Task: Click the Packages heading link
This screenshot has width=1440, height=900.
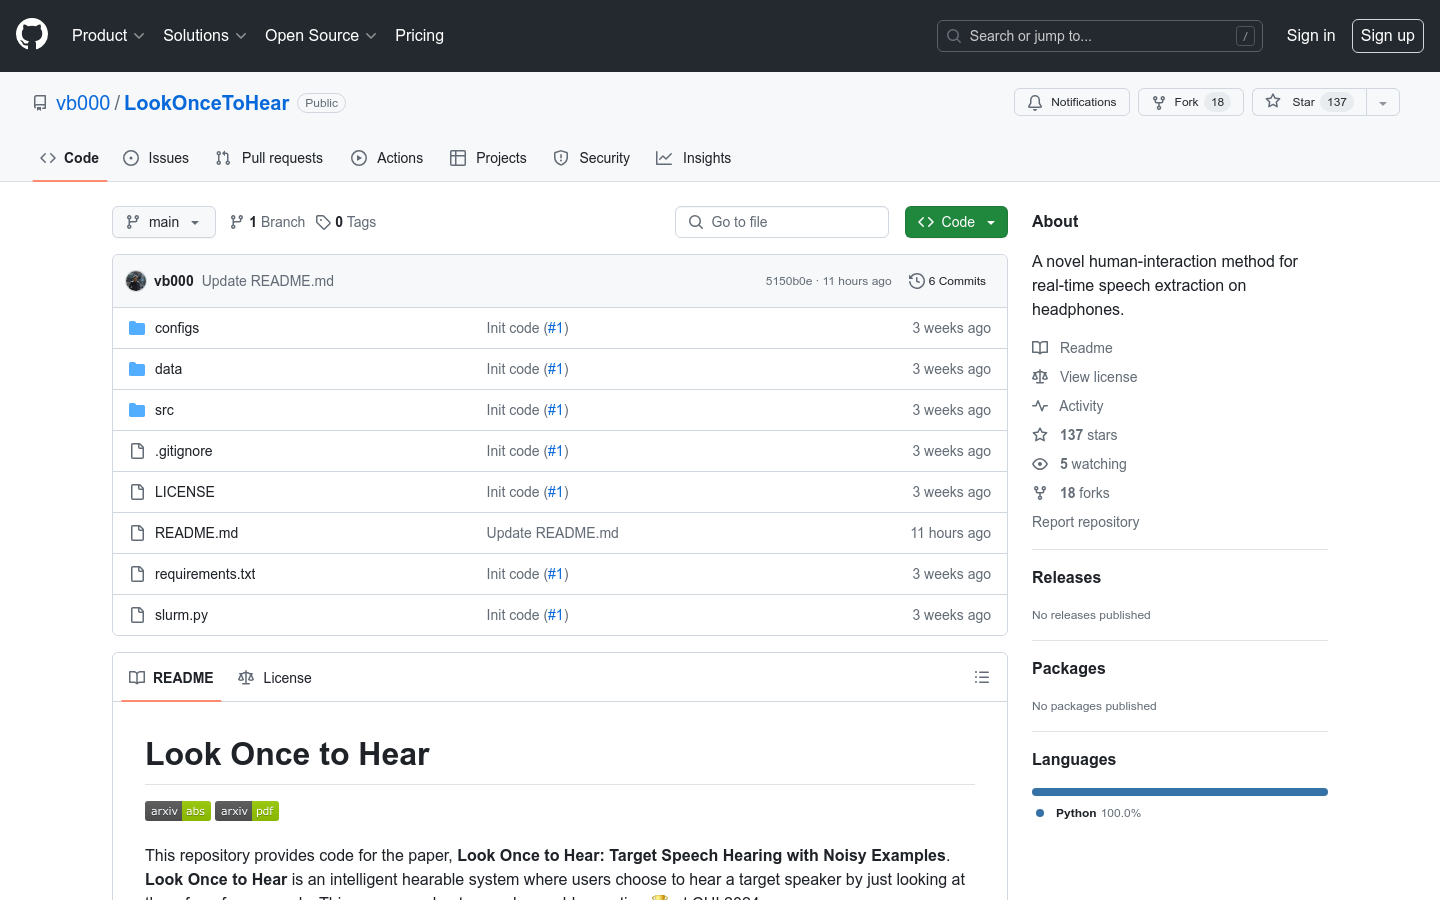Action: [x=1068, y=668]
